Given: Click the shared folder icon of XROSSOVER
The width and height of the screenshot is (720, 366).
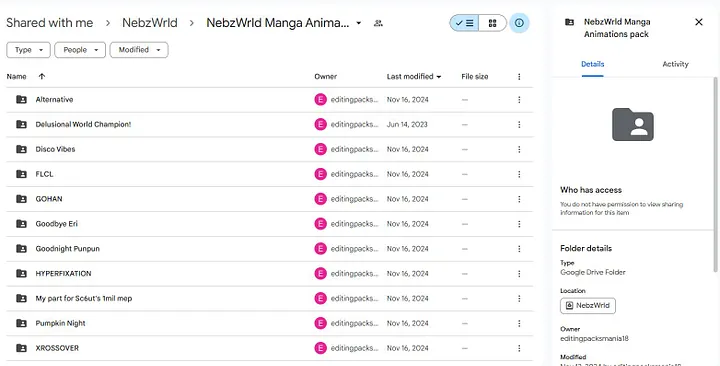Looking at the screenshot, I should (21, 348).
